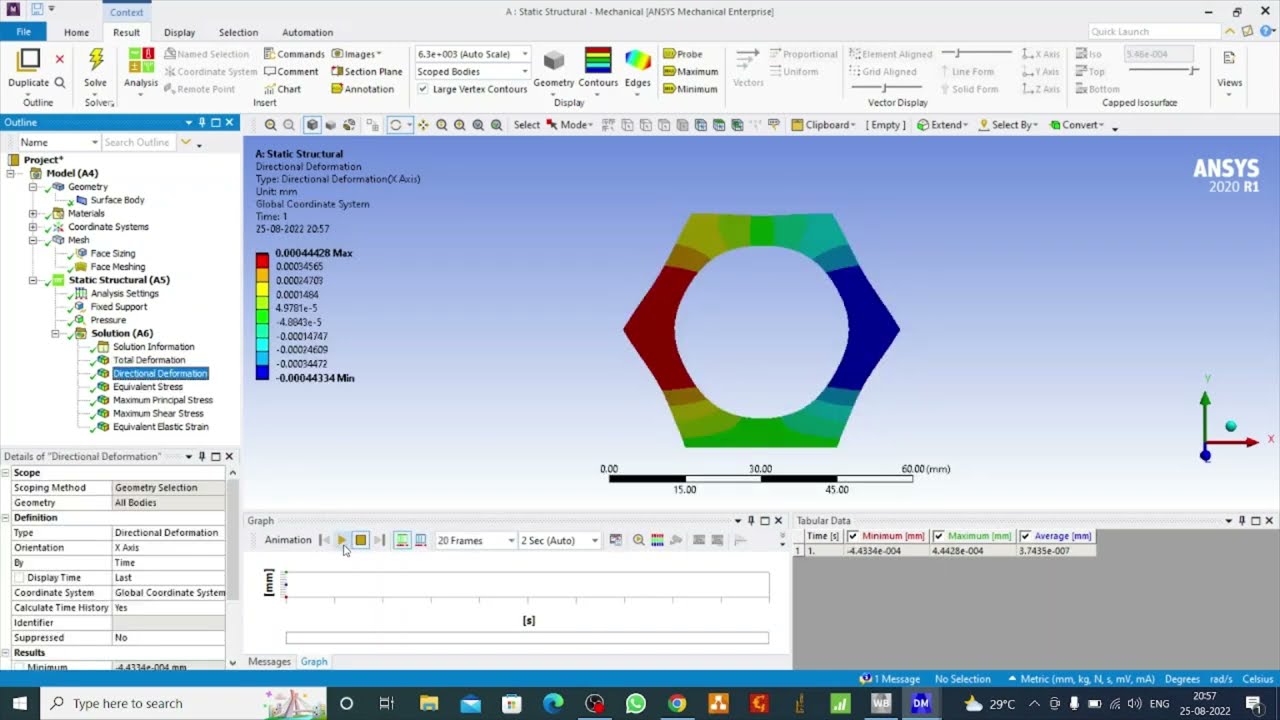Open the 6.3e+003 (Auto Scale) dropdown
Viewport: 1280px width, 720px height.
click(x=473, y=54)
